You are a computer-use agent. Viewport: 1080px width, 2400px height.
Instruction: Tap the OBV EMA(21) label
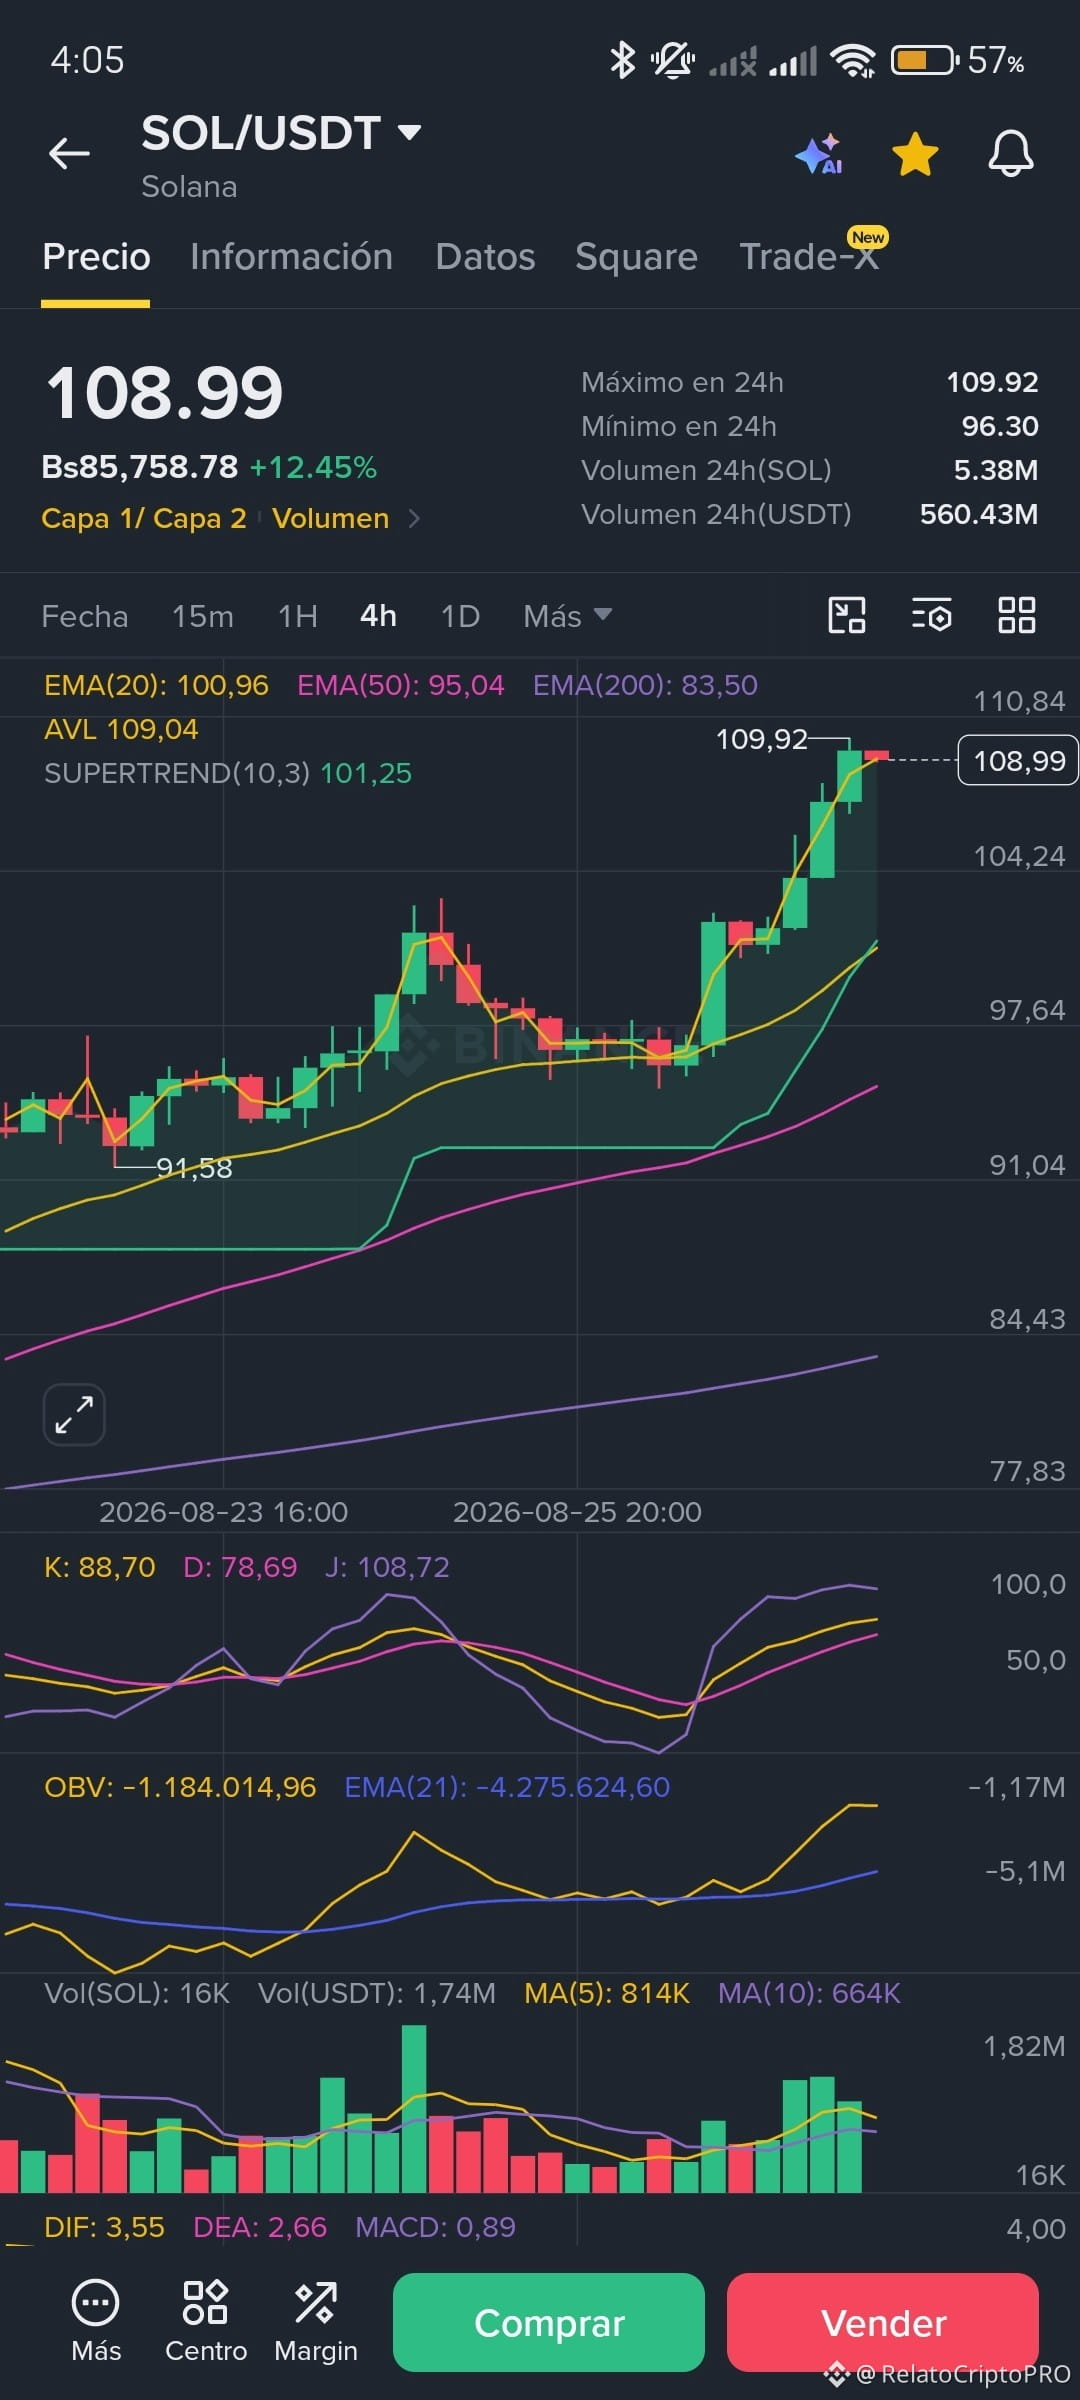click(507, 1787)
